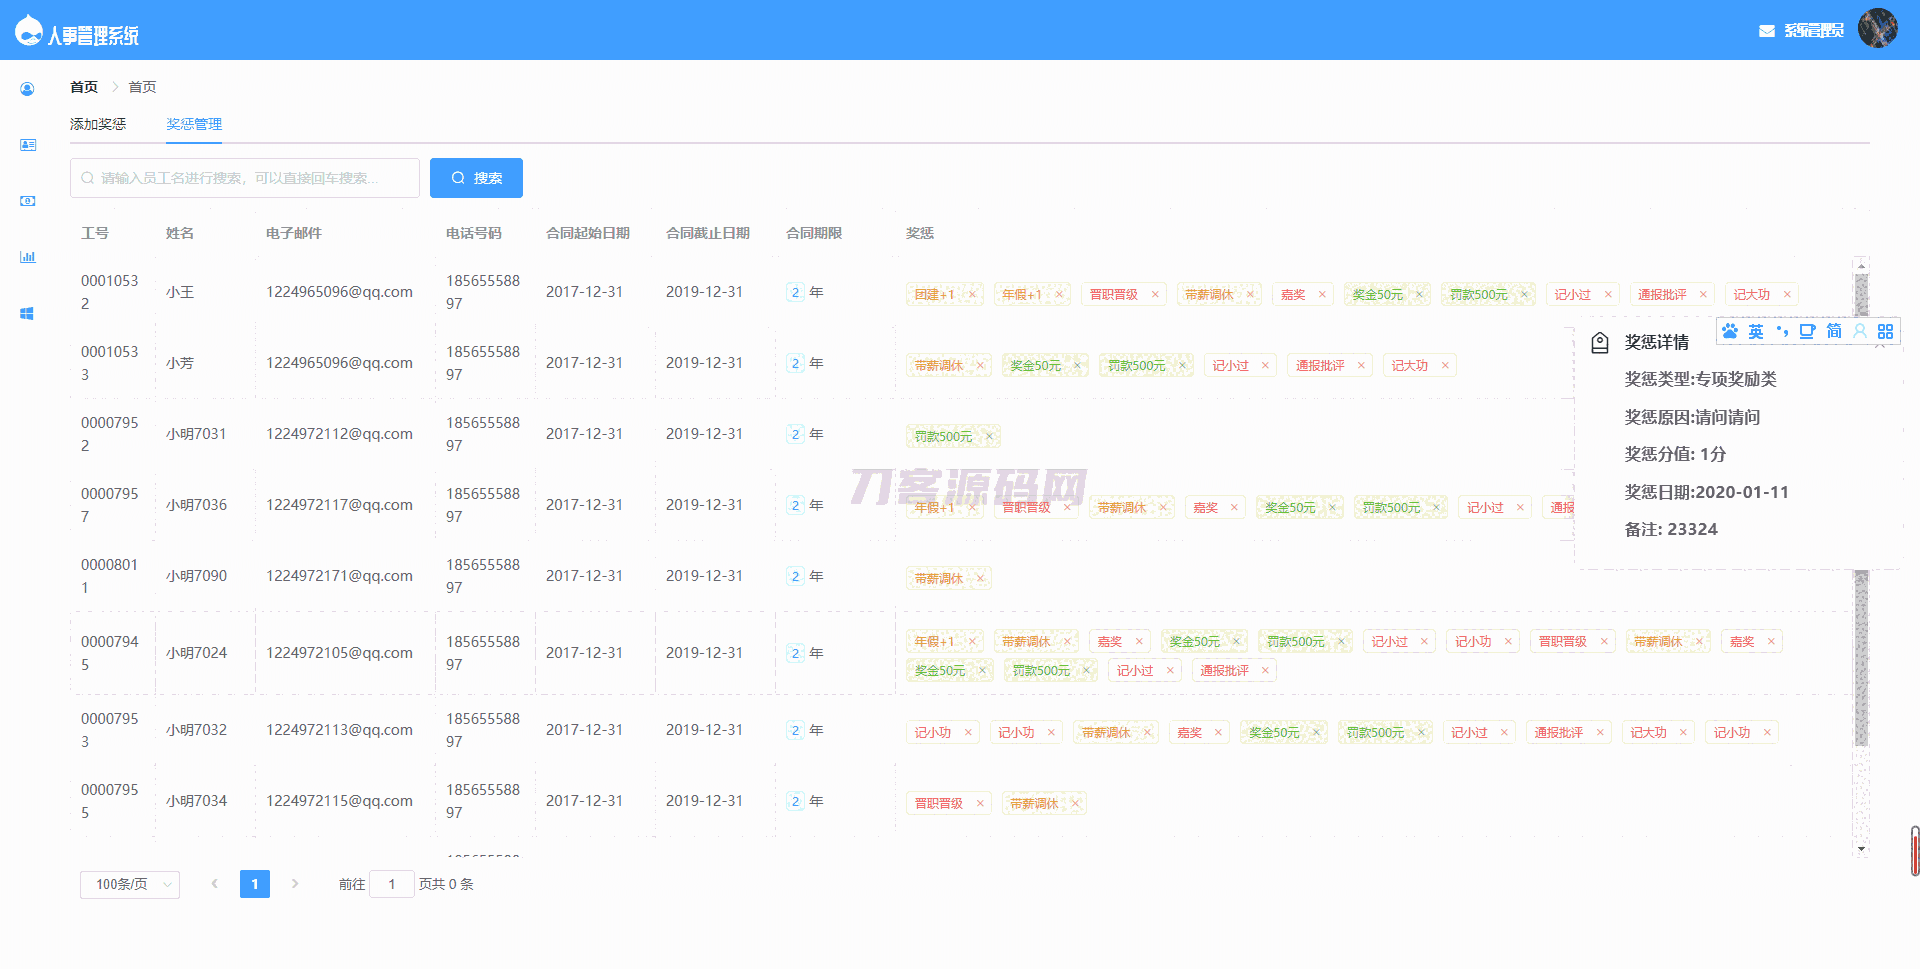Toggle the 简 simplified Chinese mode
1920x969 pixels.
[x=1834, y=331]
